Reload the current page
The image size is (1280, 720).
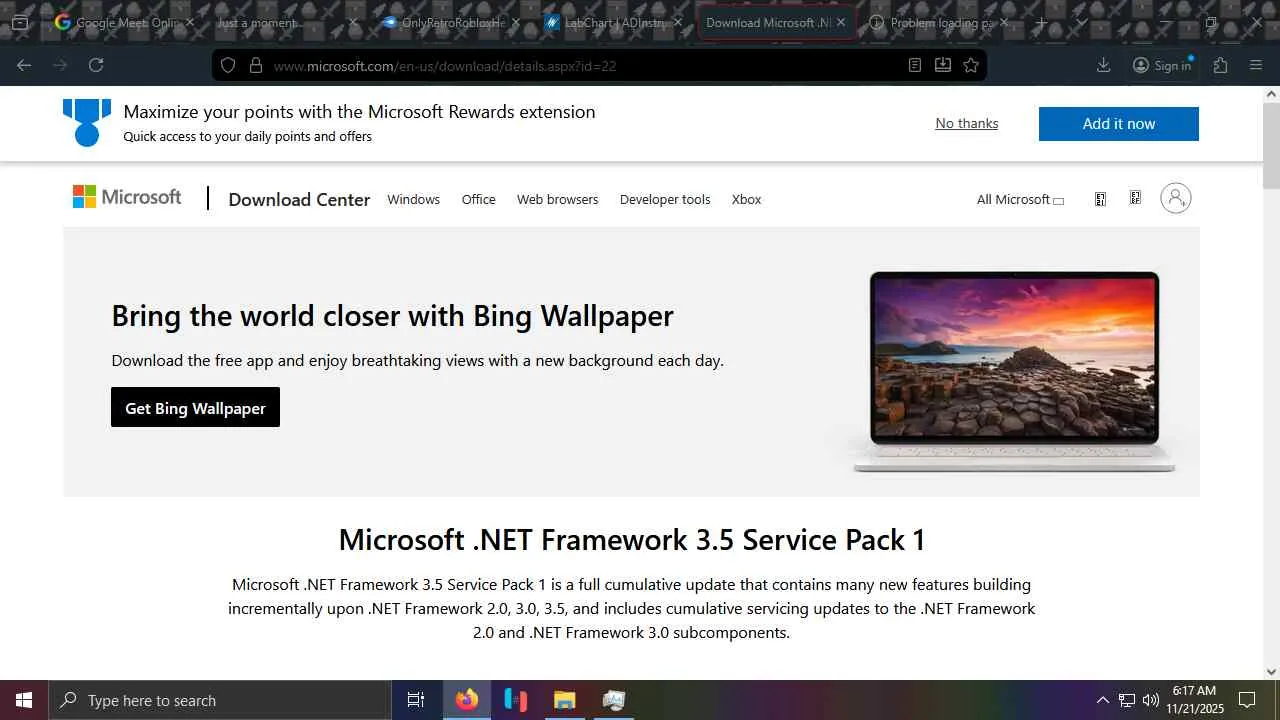pos(96,65)
